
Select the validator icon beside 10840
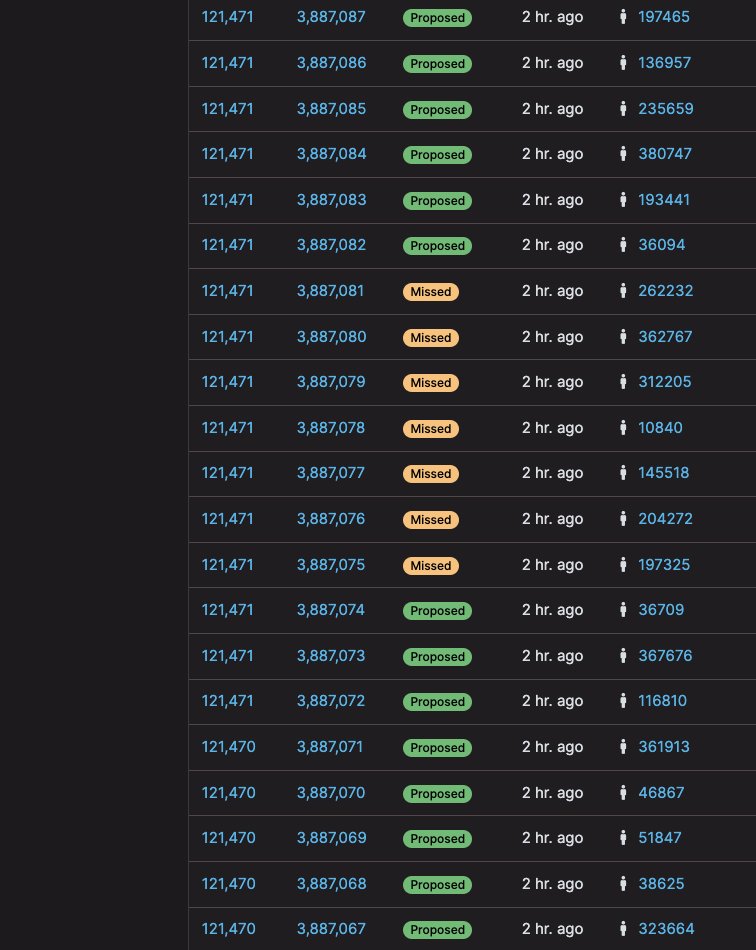click(624, 428)
